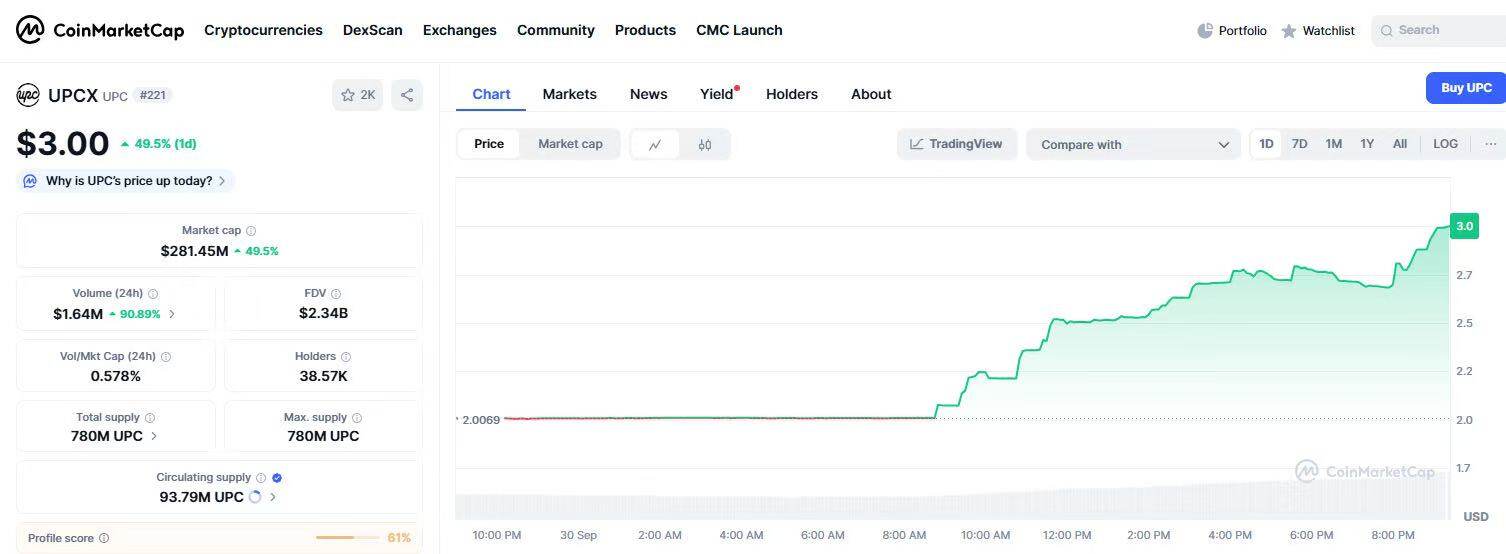Screen dimensions: 1506x554
Task: Open the Compare with dropdown
Action: tap(1134, 144)
